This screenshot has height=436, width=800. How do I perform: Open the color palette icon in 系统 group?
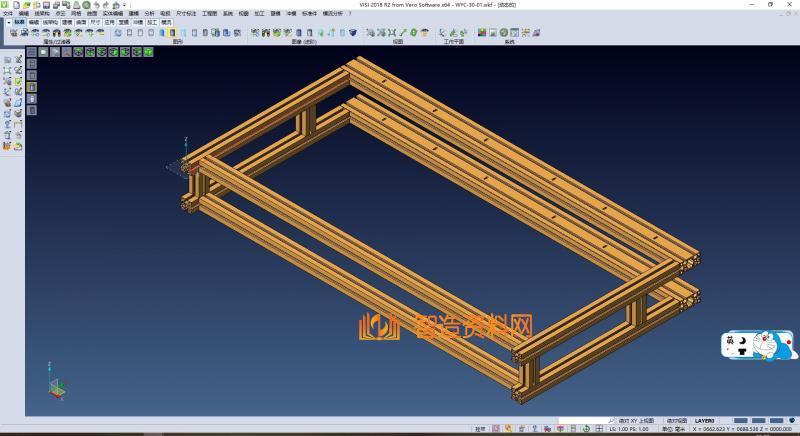click(x=482, y=32)
